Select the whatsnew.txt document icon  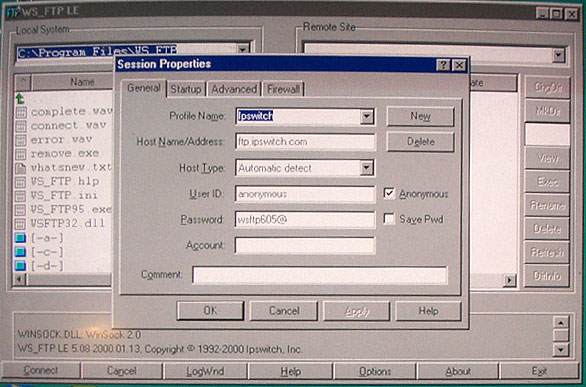(21, 168)
